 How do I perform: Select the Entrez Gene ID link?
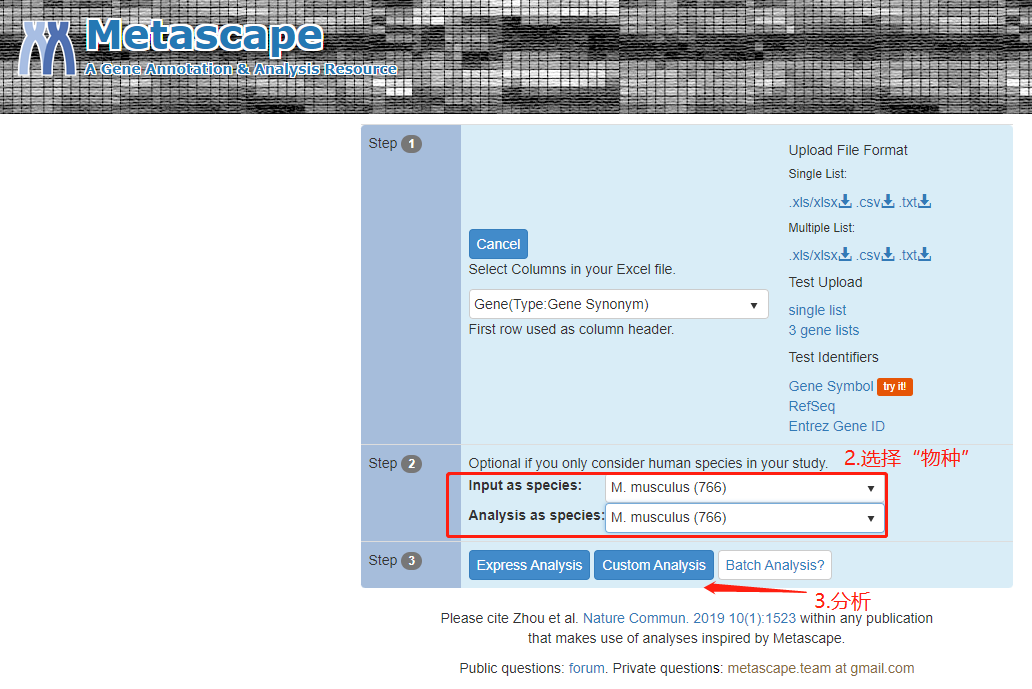[836, 426]
